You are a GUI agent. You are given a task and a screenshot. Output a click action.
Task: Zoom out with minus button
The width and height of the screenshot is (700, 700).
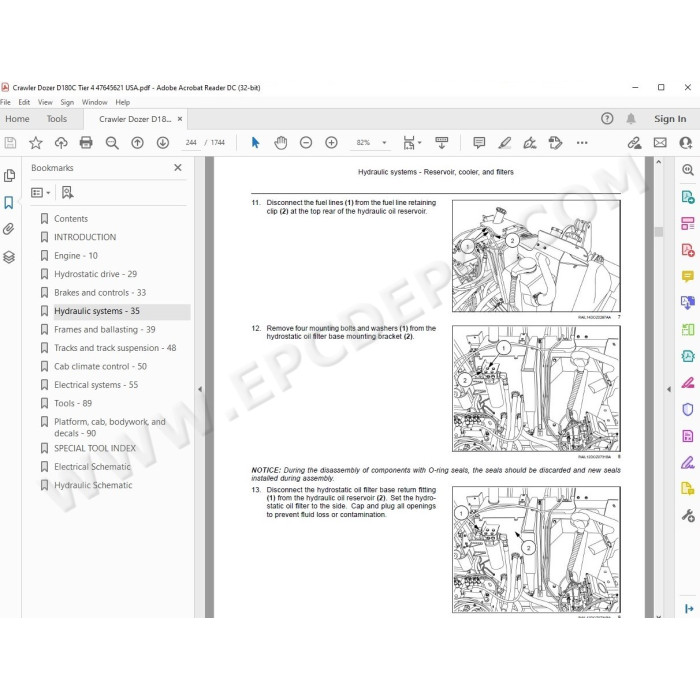point(306,143)
